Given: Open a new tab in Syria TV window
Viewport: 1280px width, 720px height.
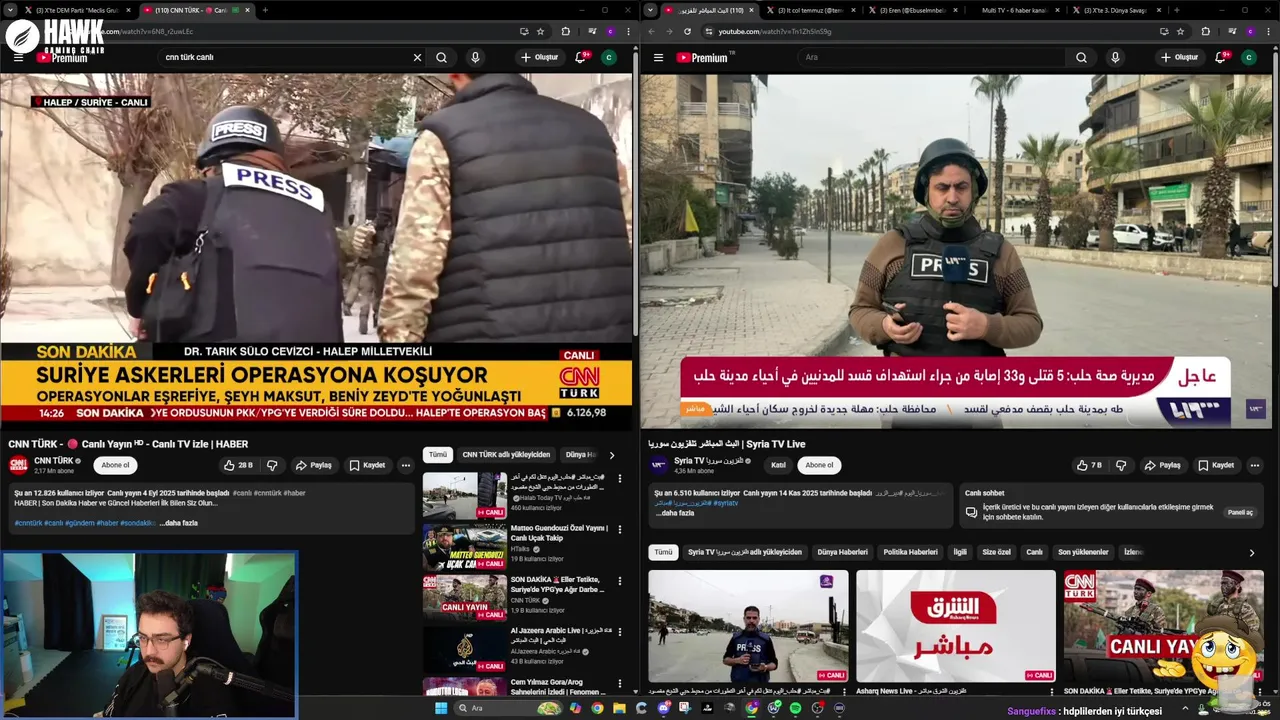Looking at the screenshot, I should pyautogui.click(x=1177, y=10).
